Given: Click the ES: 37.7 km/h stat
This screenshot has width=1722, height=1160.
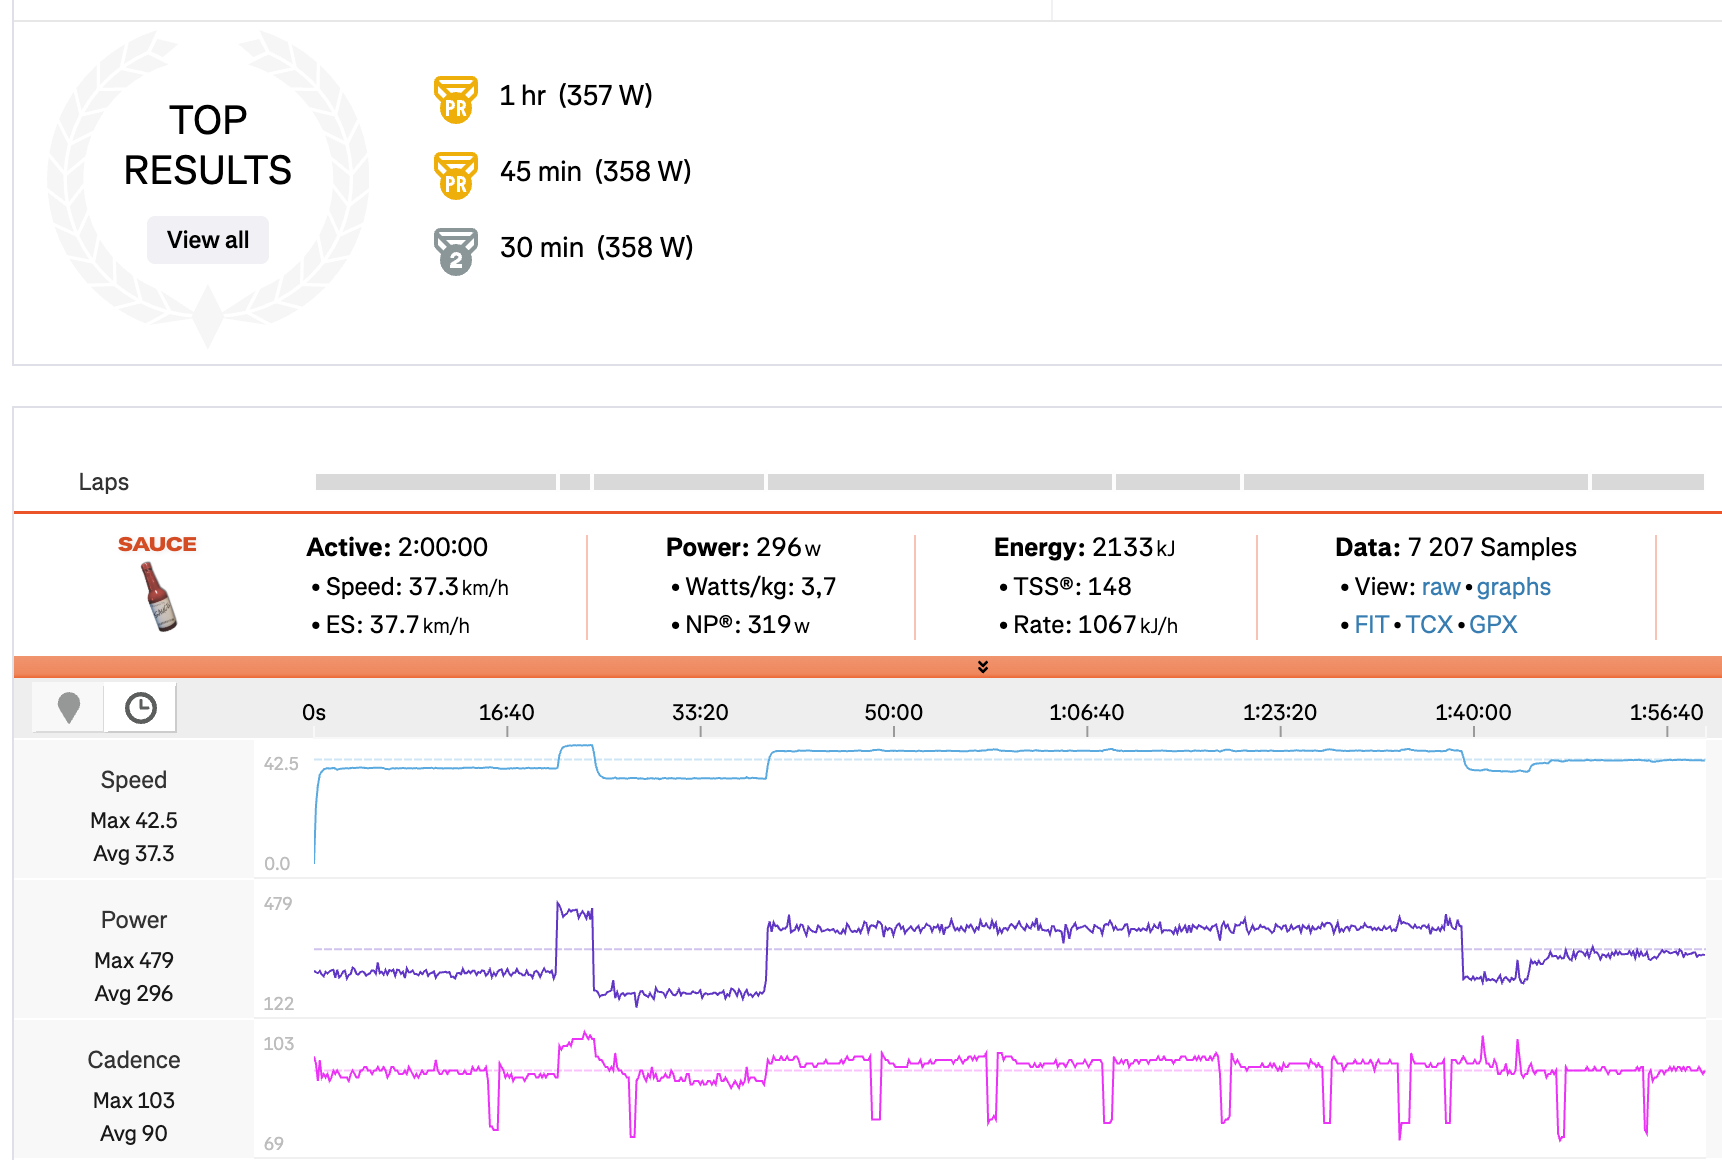Looking at the screenshot, I should [x=398, y=625].
